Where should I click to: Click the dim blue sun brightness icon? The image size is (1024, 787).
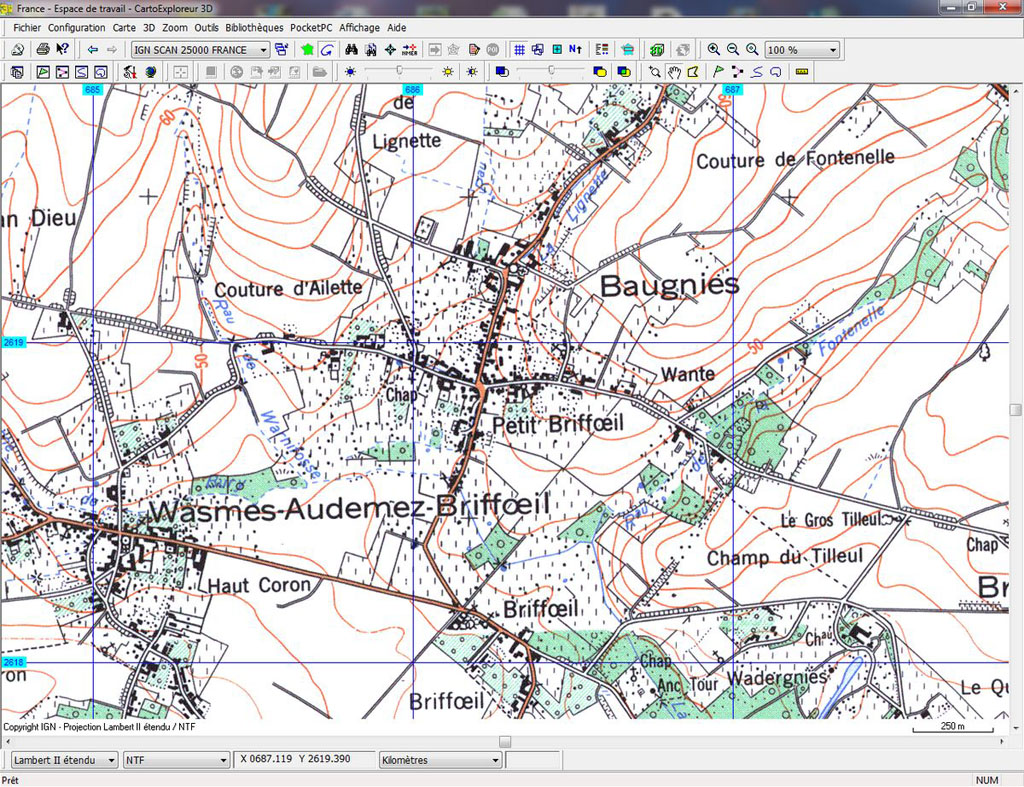tap(350, 72)
